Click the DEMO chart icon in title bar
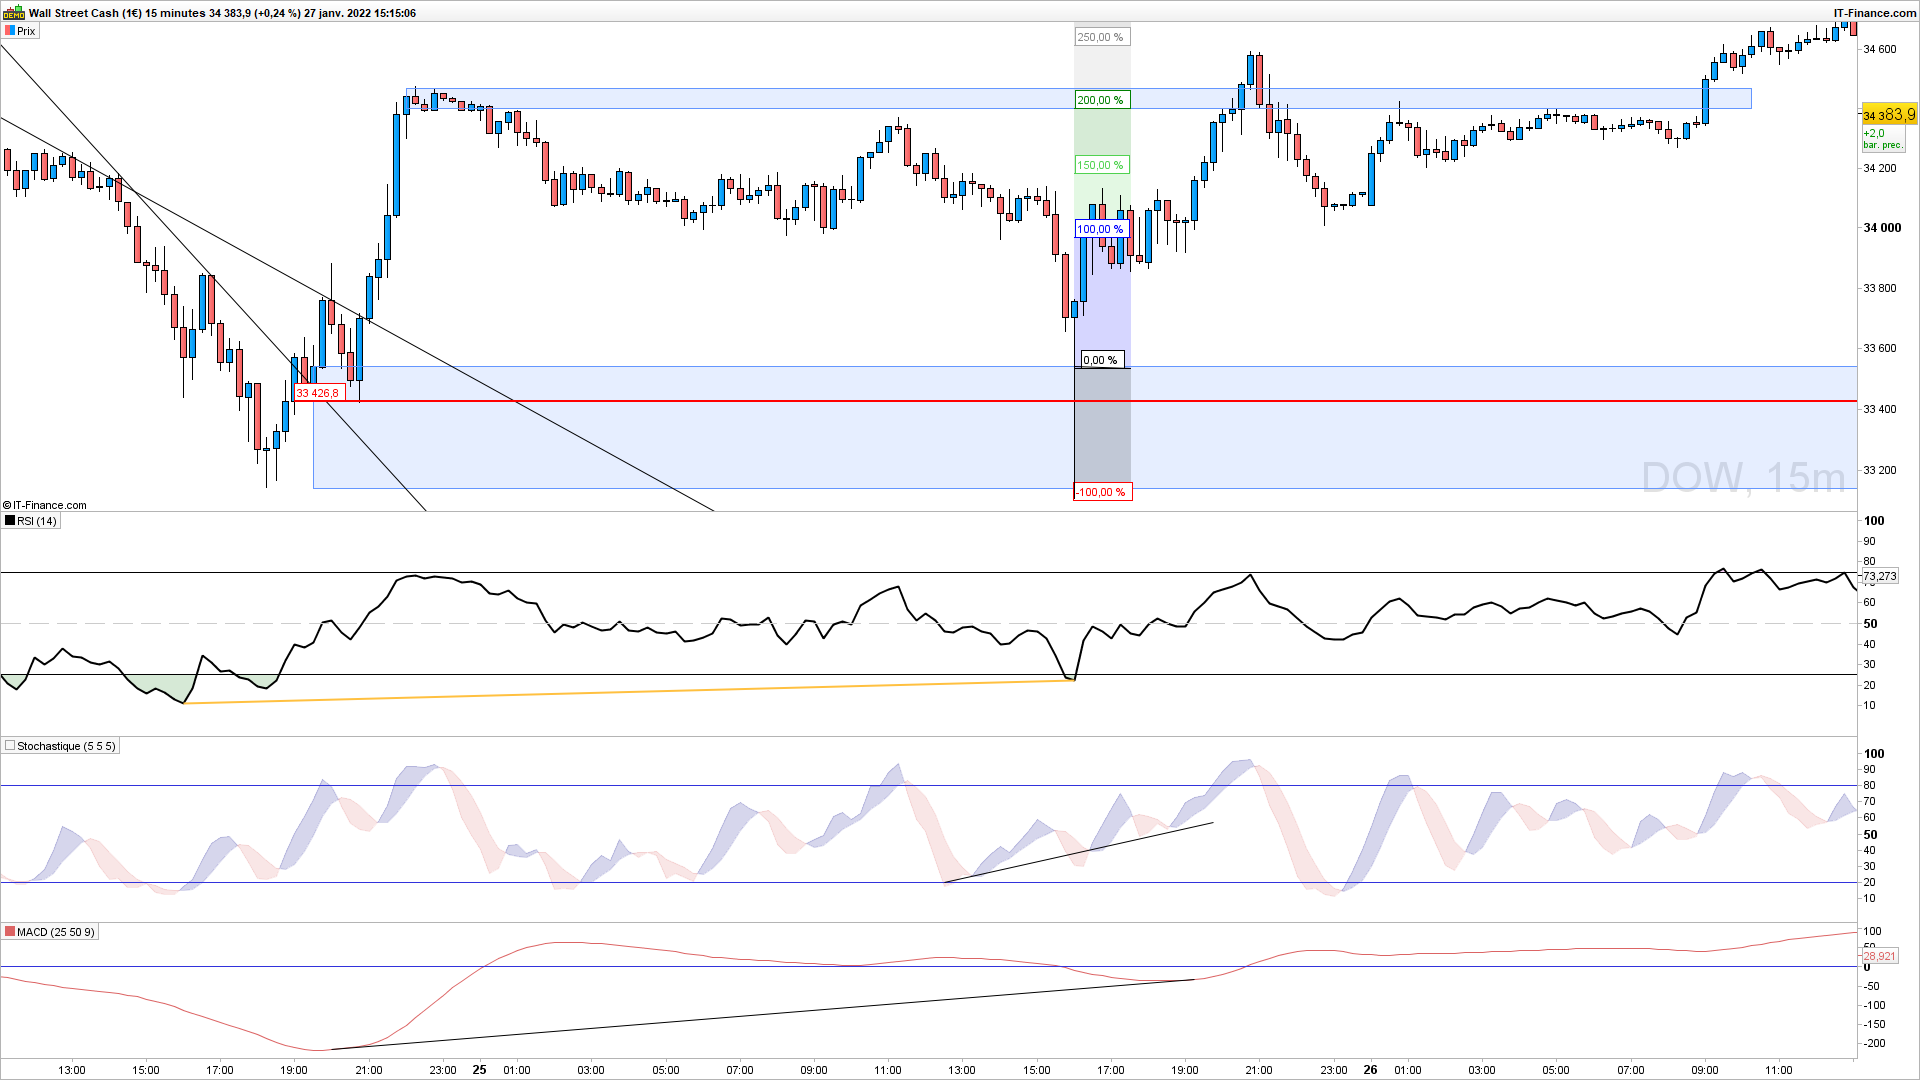This screenshot has width=1920, height=1080. (14, 13)
